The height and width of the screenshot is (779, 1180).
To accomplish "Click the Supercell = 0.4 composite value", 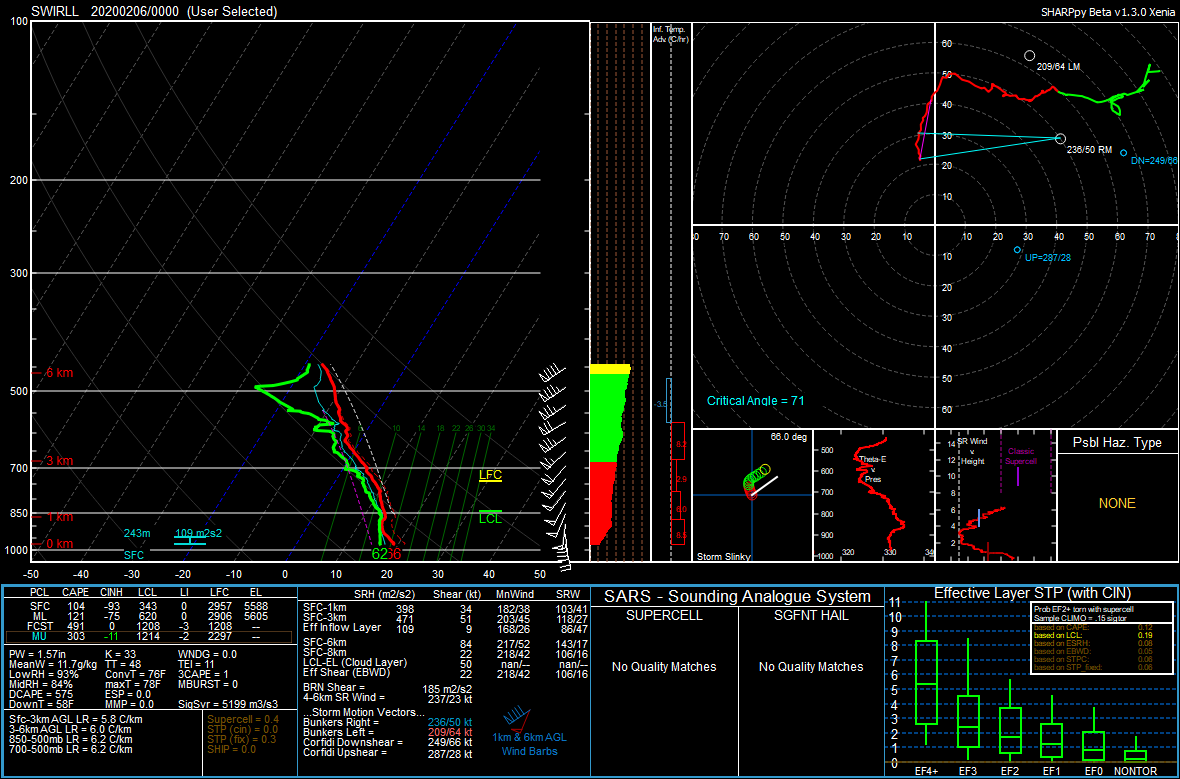I will [x=243, y=719].
